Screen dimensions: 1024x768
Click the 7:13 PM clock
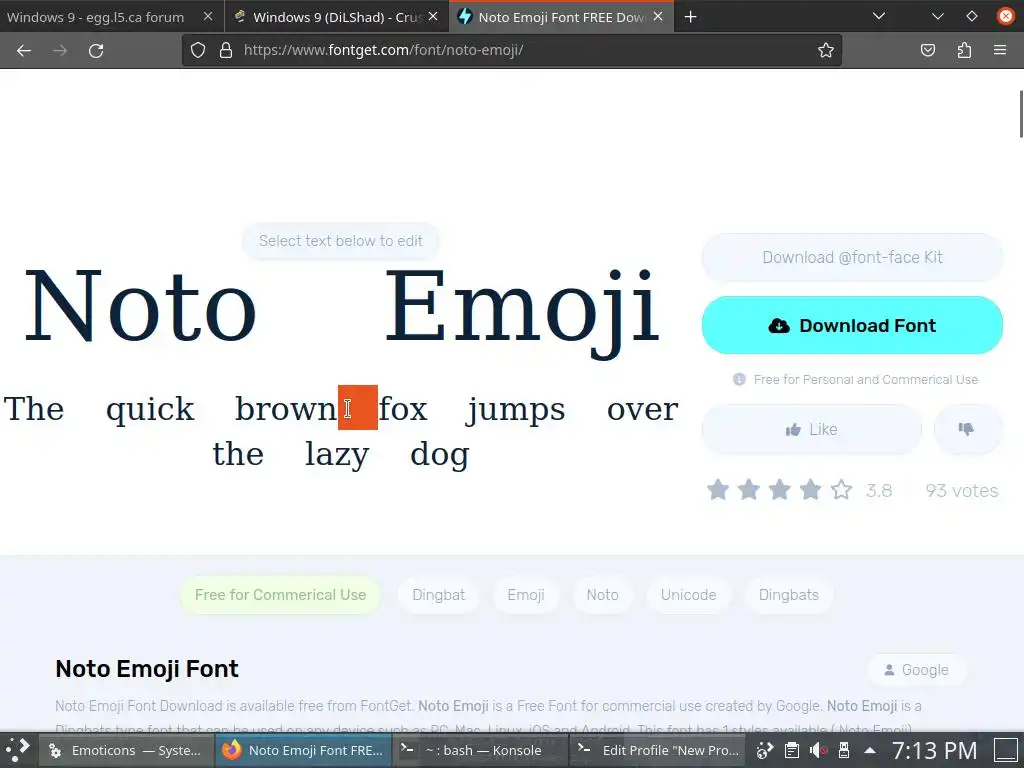click(935, 750)
